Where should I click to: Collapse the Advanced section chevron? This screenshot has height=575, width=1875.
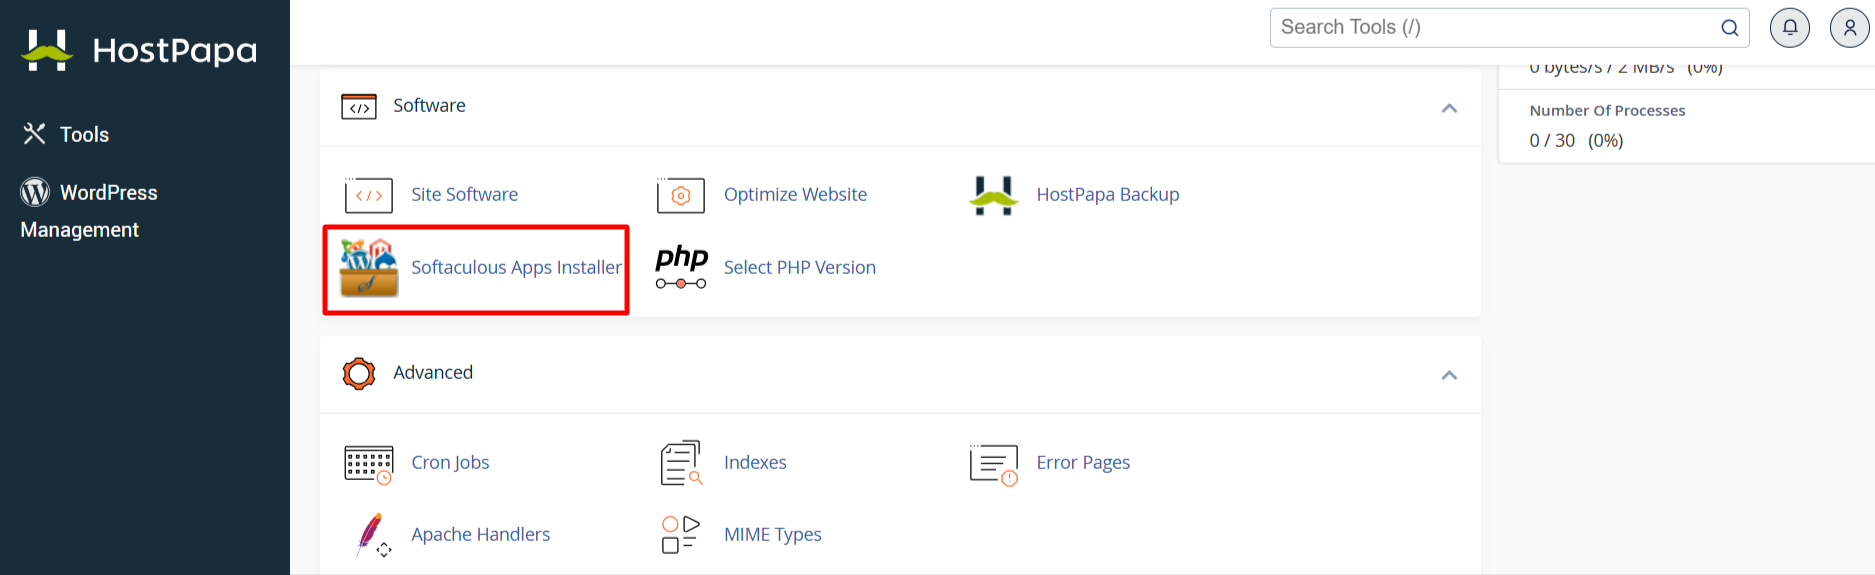[1449, 375]
